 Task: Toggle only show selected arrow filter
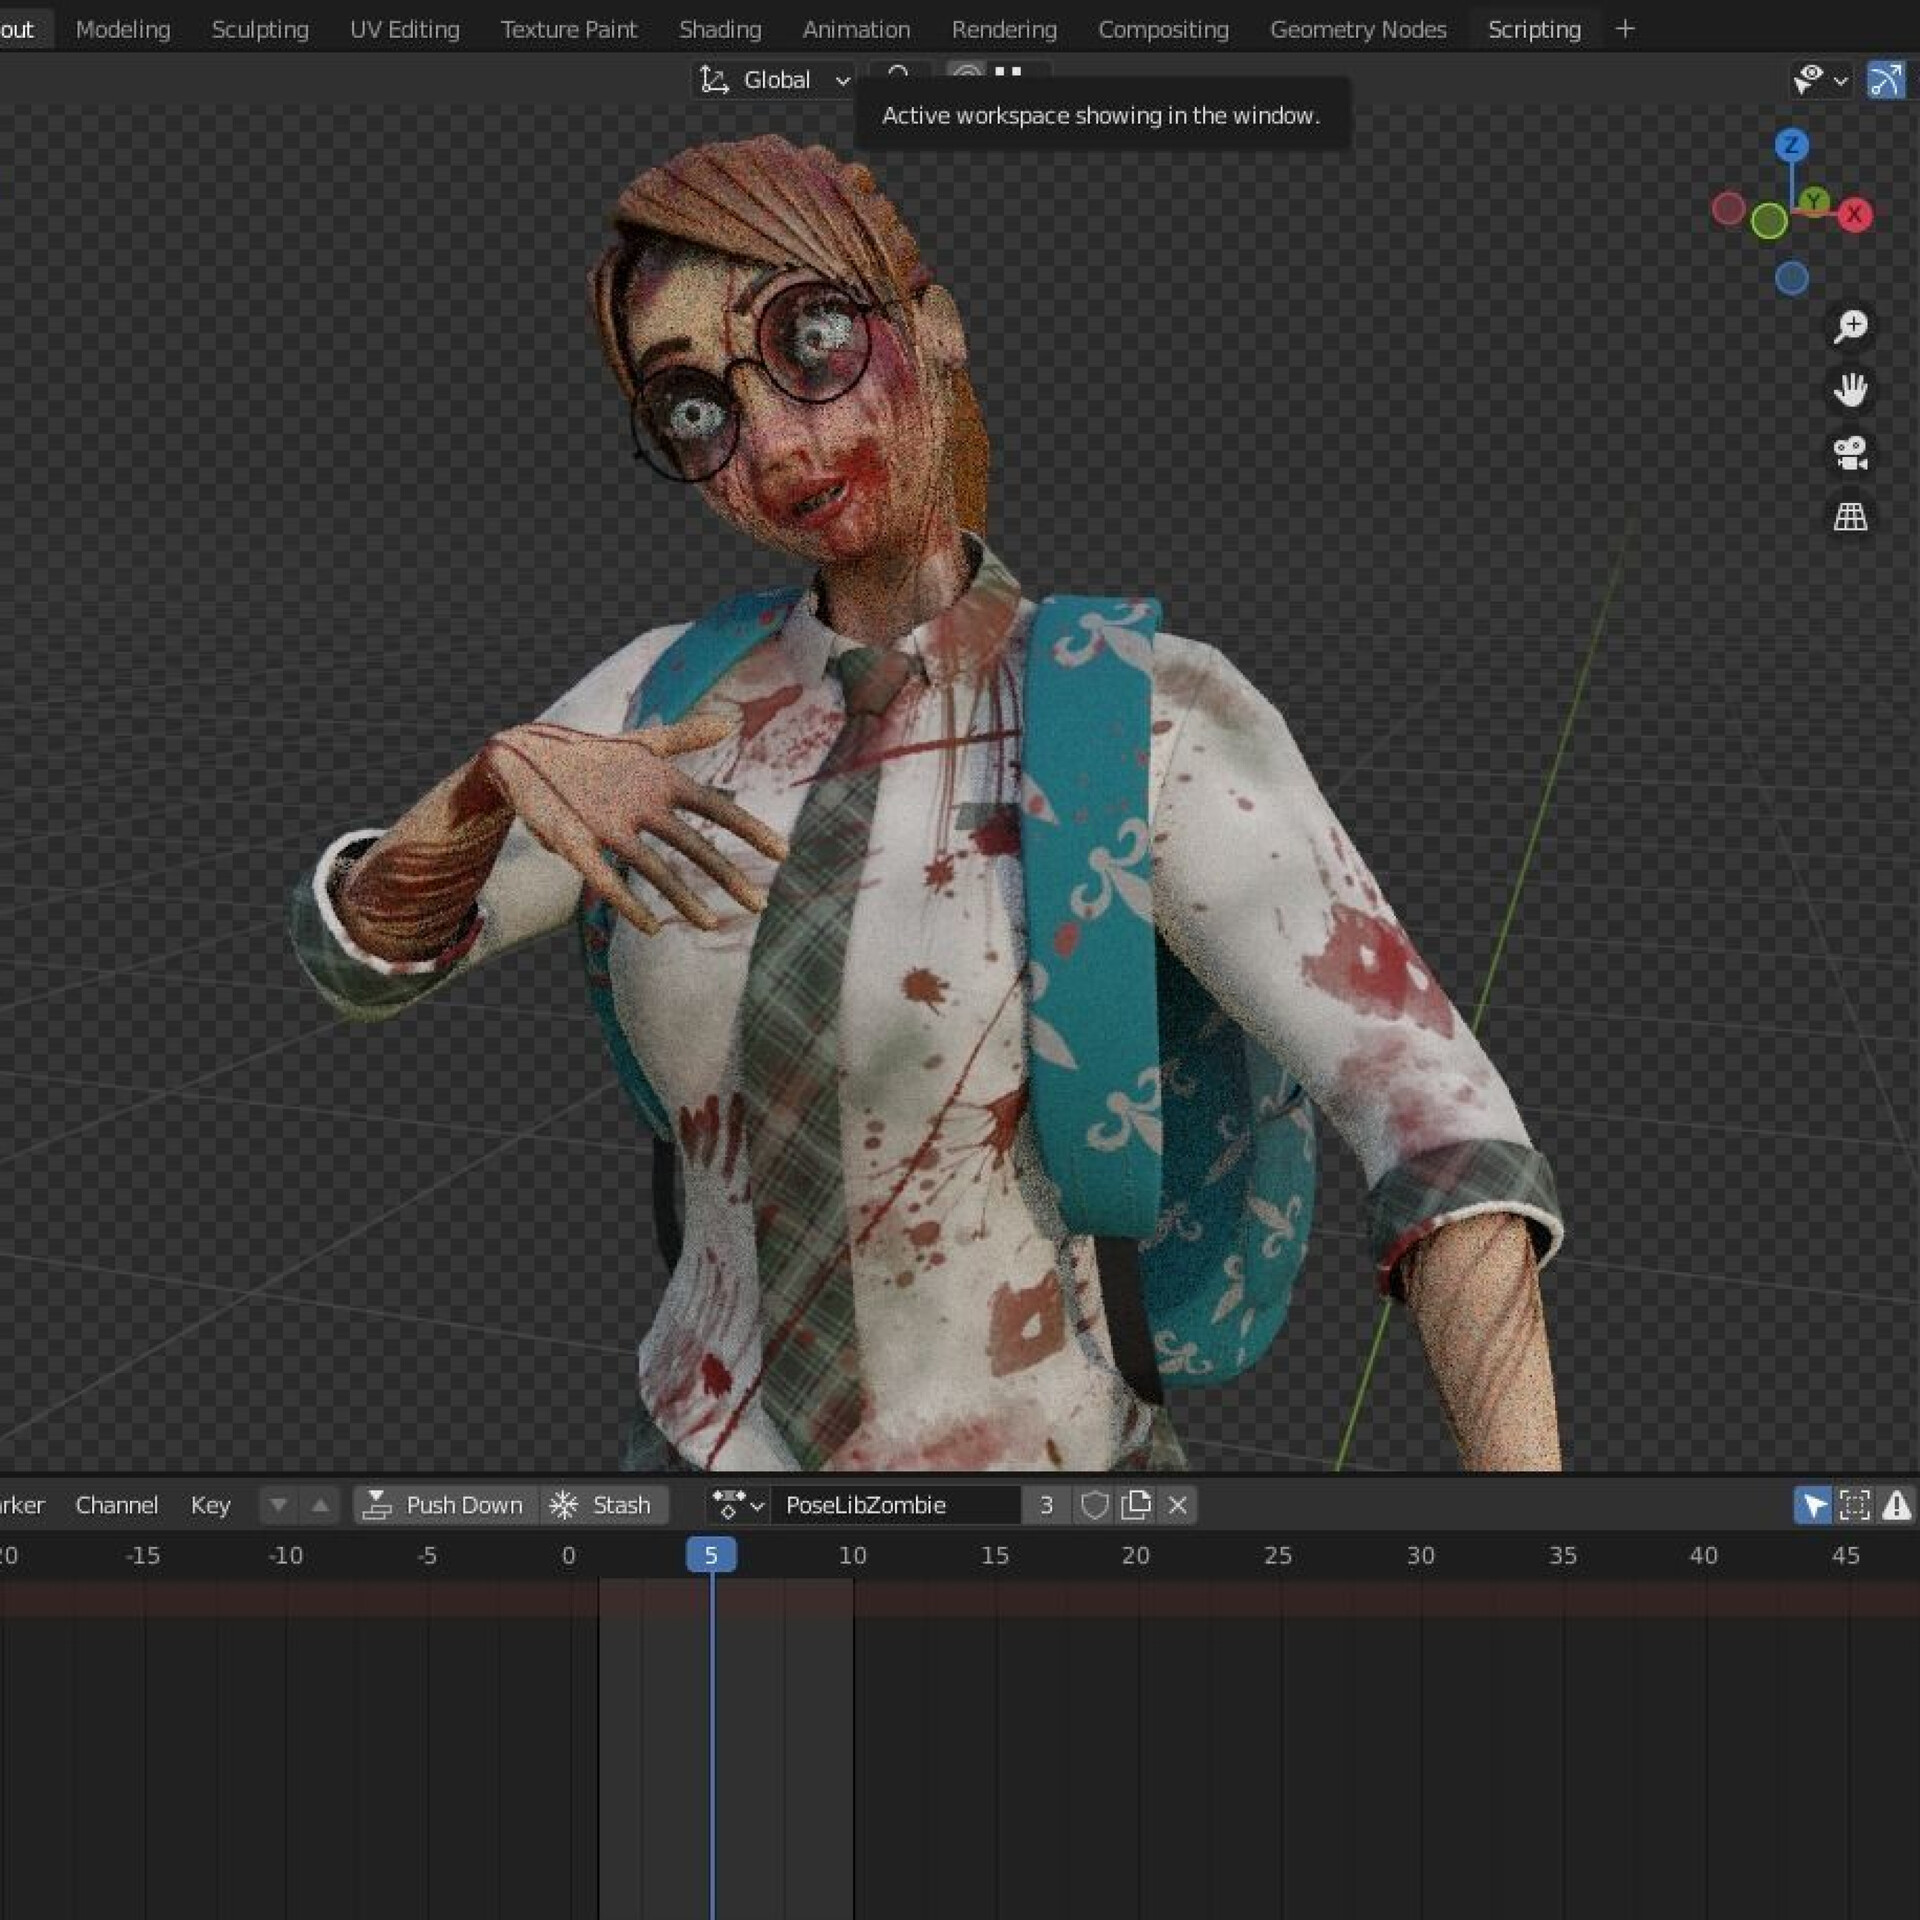1812,1505
